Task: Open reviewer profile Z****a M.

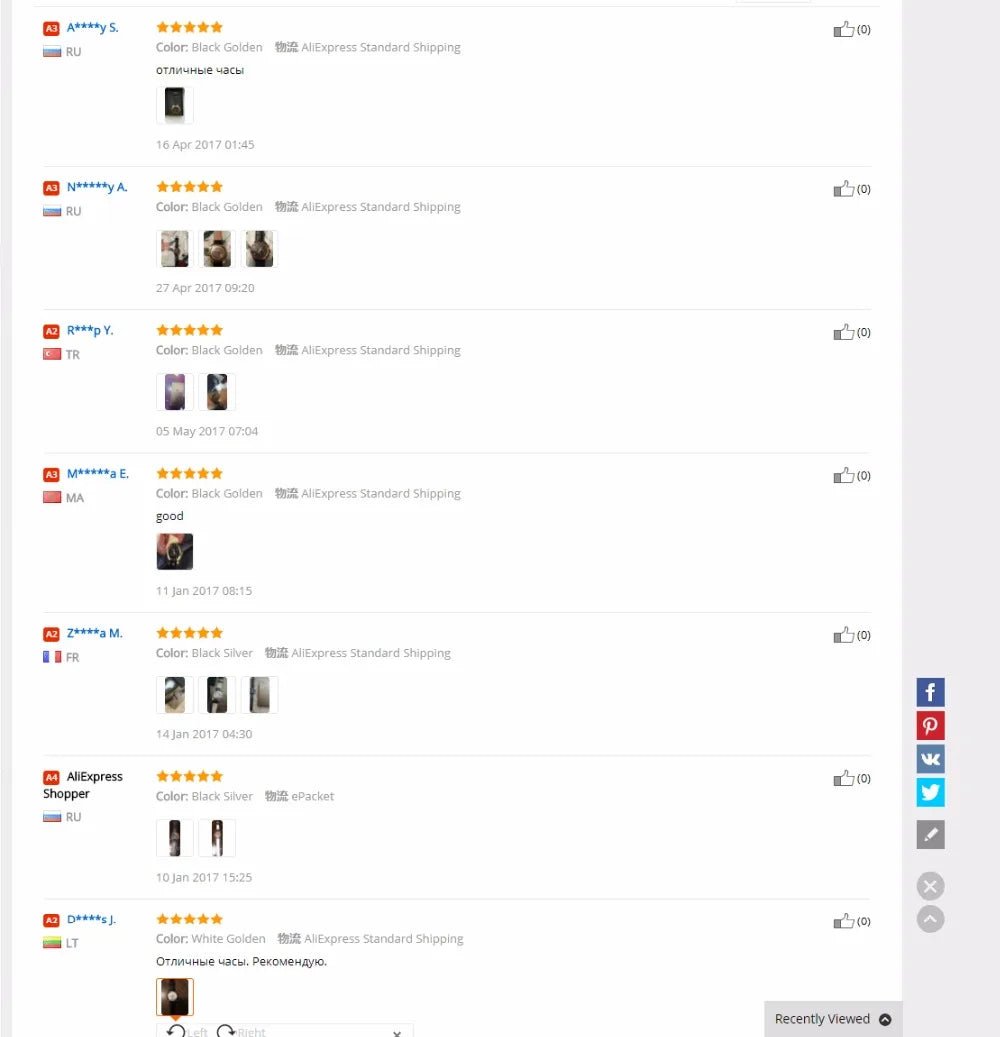Action: (x=95, y=634)
